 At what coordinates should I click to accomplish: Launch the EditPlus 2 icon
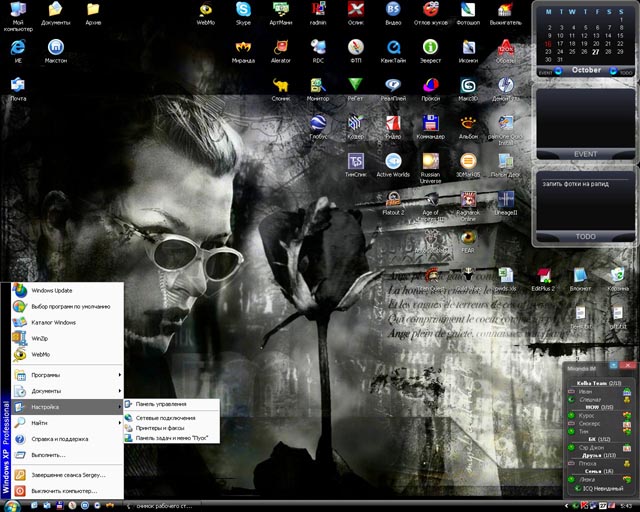tap(543, 280)
